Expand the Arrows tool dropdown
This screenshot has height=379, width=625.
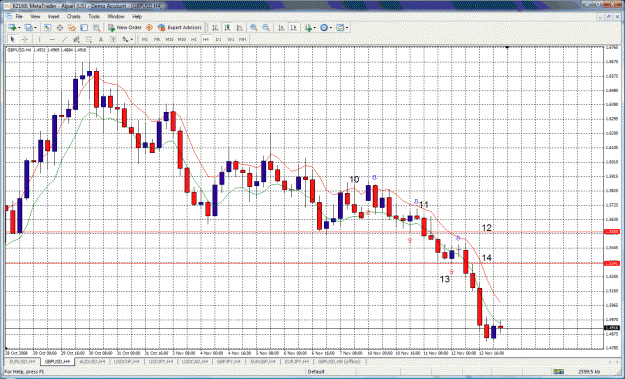132,39
